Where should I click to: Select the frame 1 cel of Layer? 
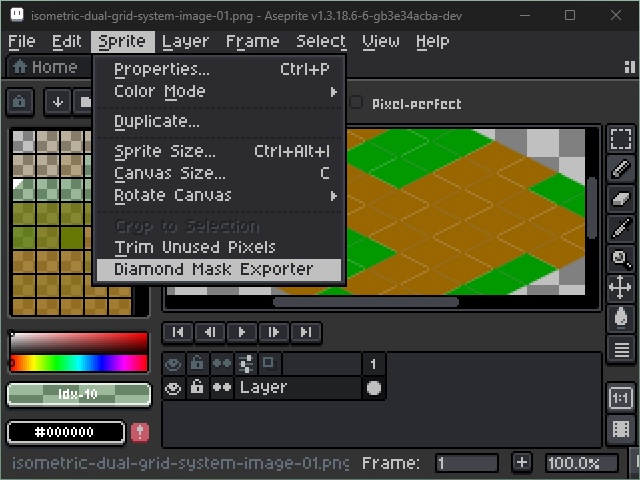click(373, 388)
